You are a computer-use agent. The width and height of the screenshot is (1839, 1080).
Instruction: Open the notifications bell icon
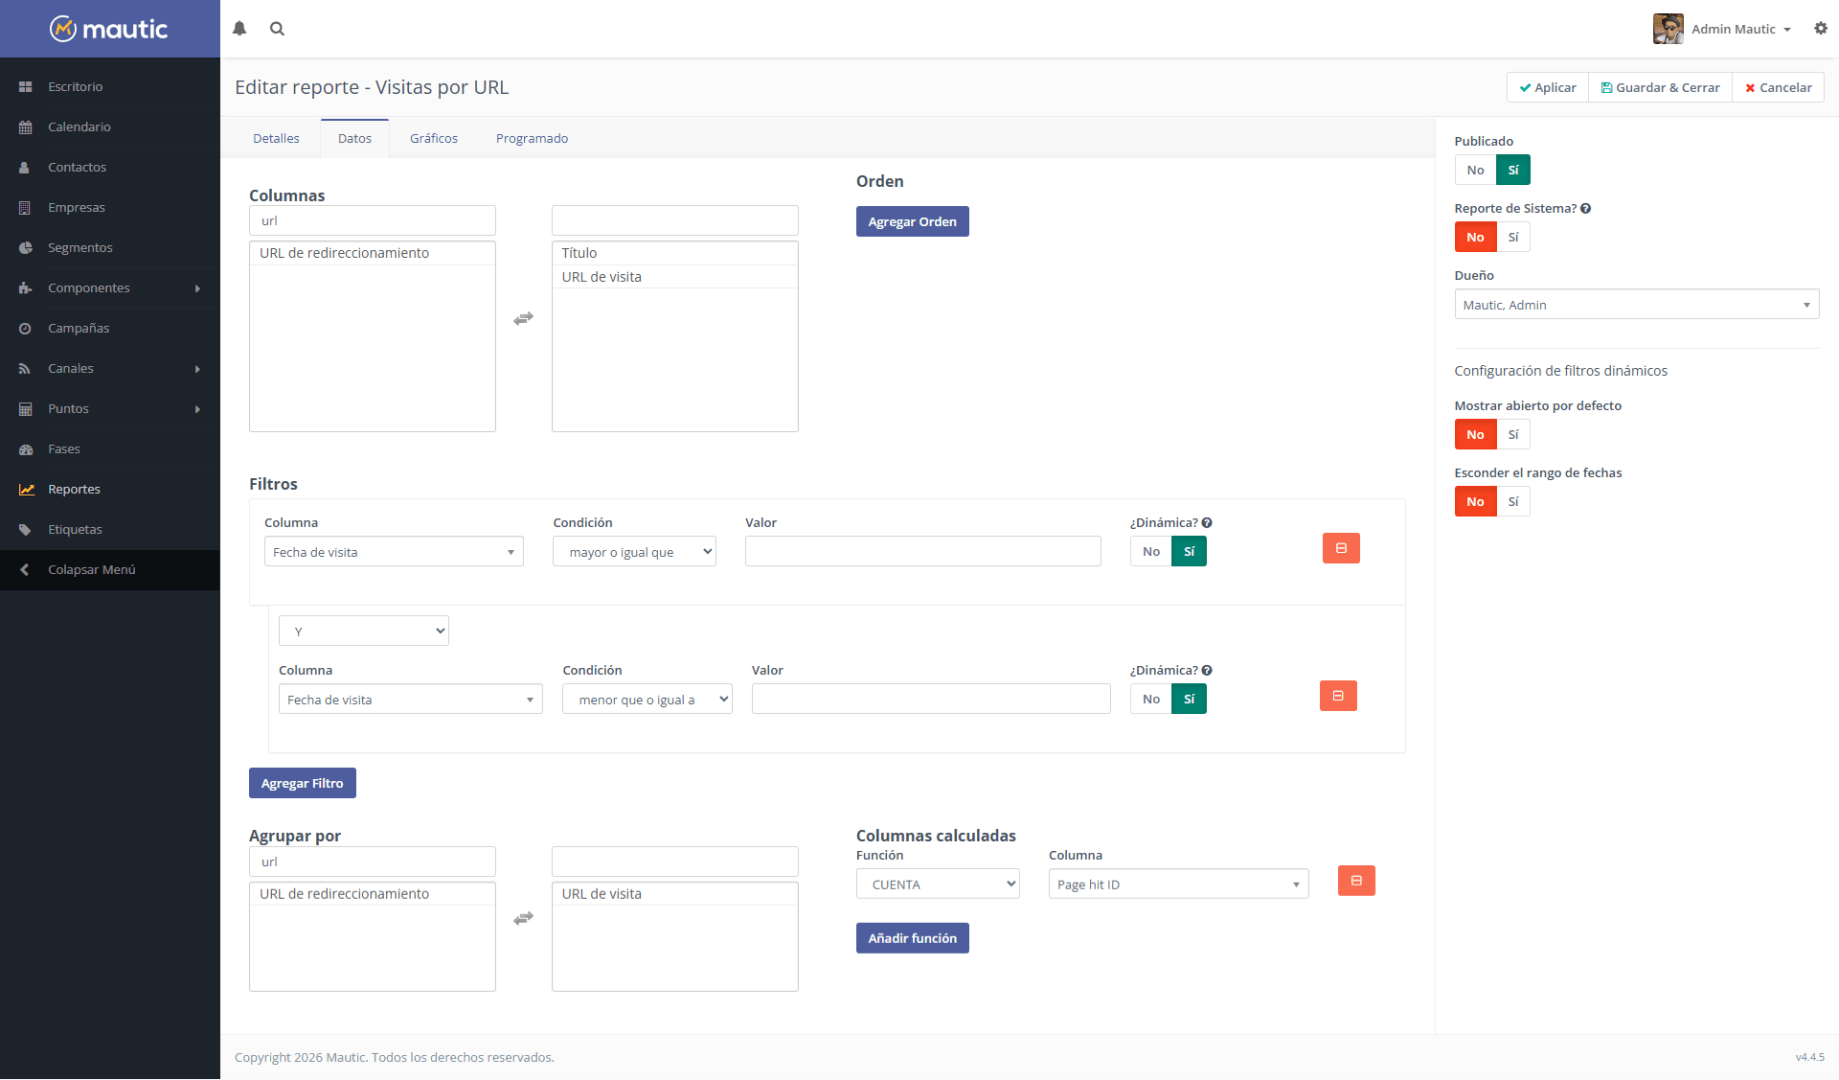point(239,29)
